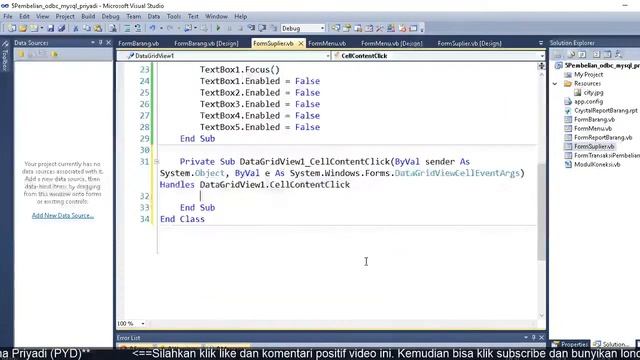Switch to FormSuplier.vb [Design] tab

tap(469, 43)
